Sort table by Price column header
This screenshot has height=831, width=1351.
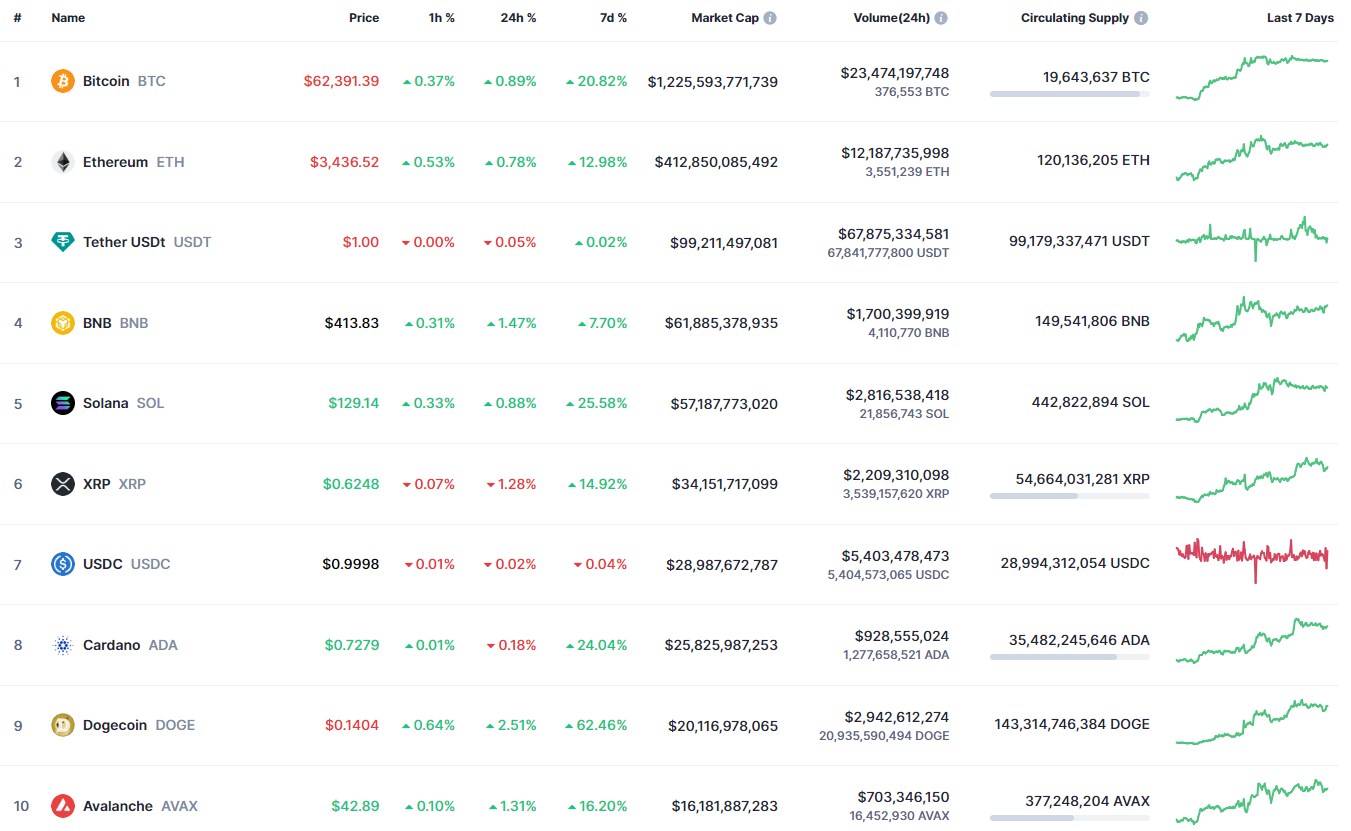364,18
